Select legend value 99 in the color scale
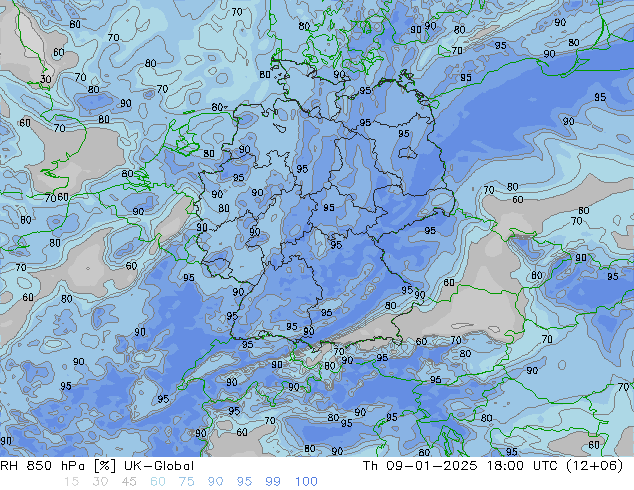The image size is (634, 490). tap(273, 482)
